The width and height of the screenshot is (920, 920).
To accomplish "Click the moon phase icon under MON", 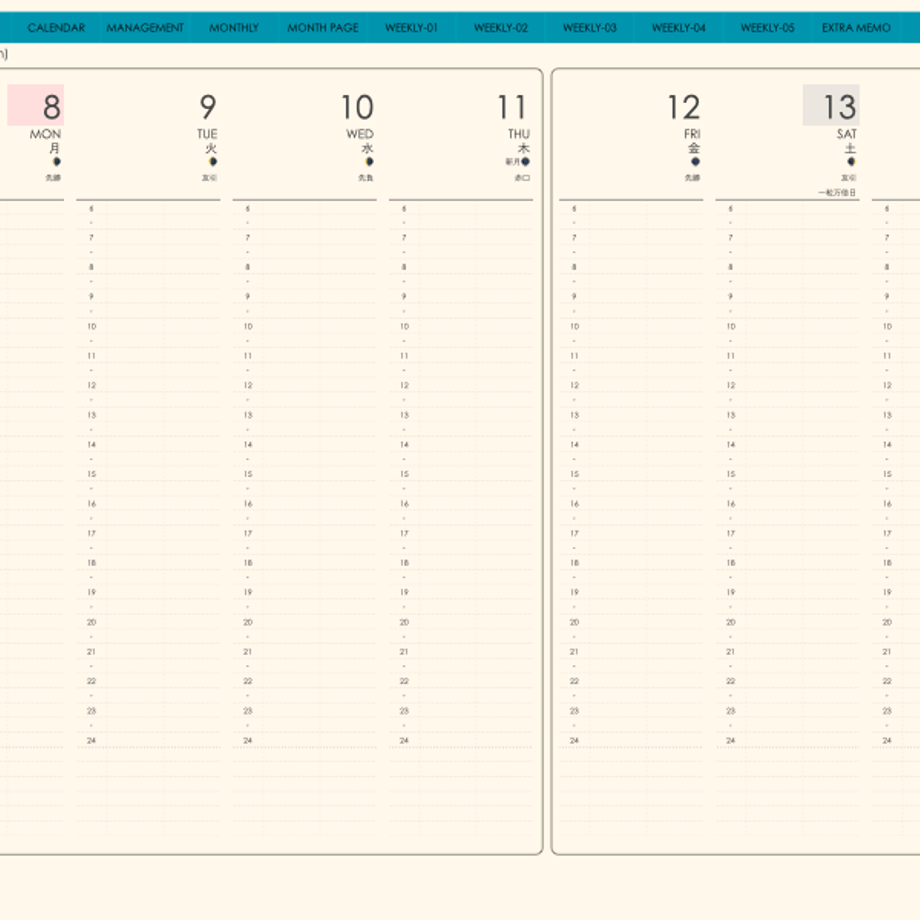I will [x=57, y=161].
